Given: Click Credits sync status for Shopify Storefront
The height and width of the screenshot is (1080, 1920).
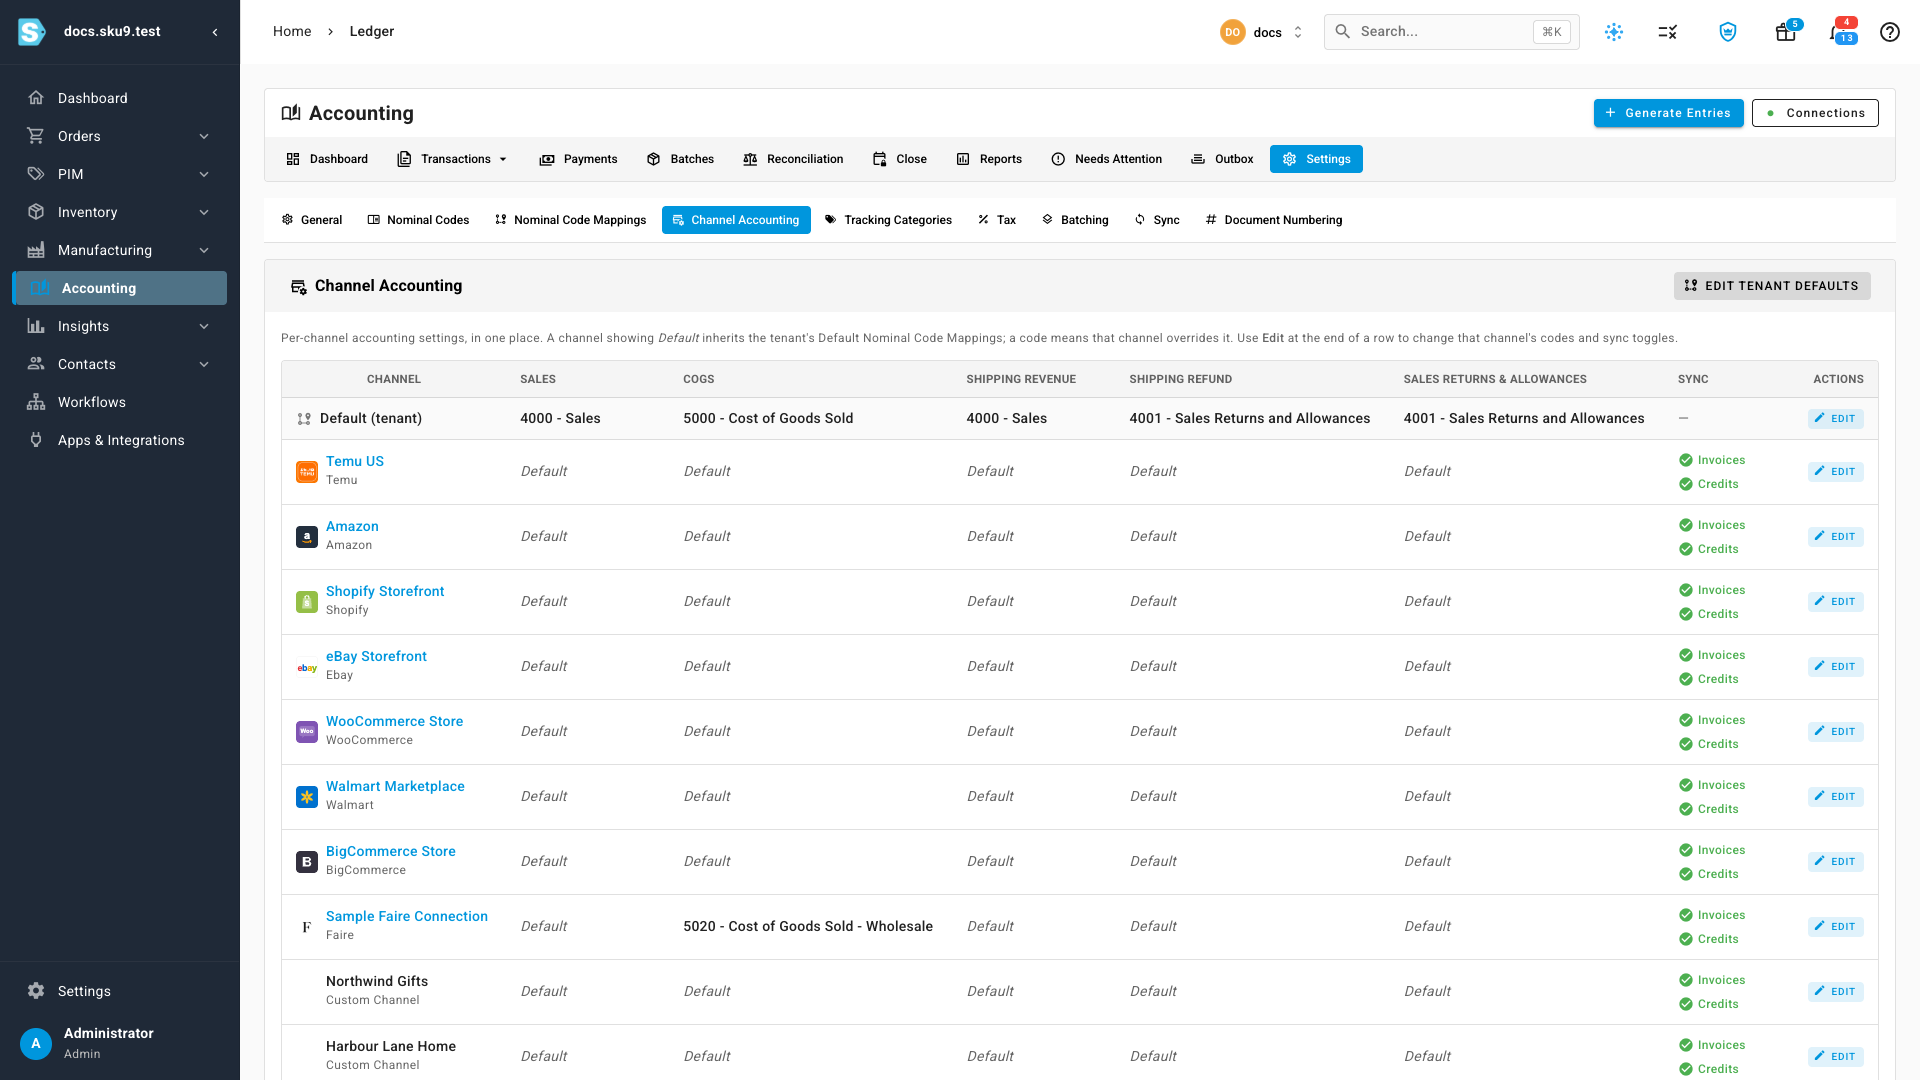Looking at the screenshot, I should tap(1709, 614).
